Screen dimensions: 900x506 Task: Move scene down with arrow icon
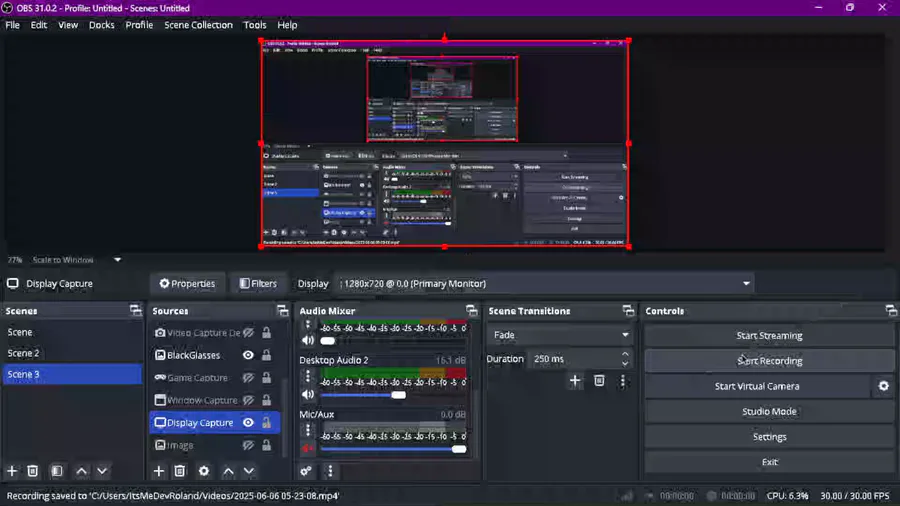point(102,471)
